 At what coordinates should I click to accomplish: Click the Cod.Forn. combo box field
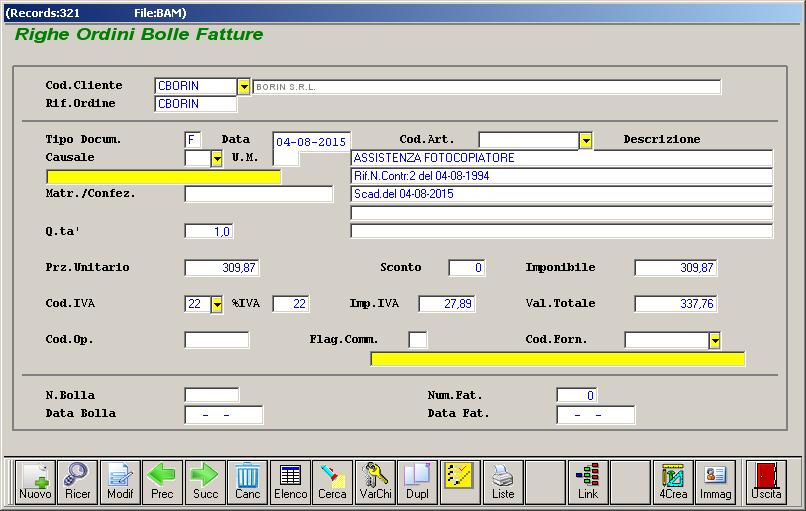click(x=667, y=340)
